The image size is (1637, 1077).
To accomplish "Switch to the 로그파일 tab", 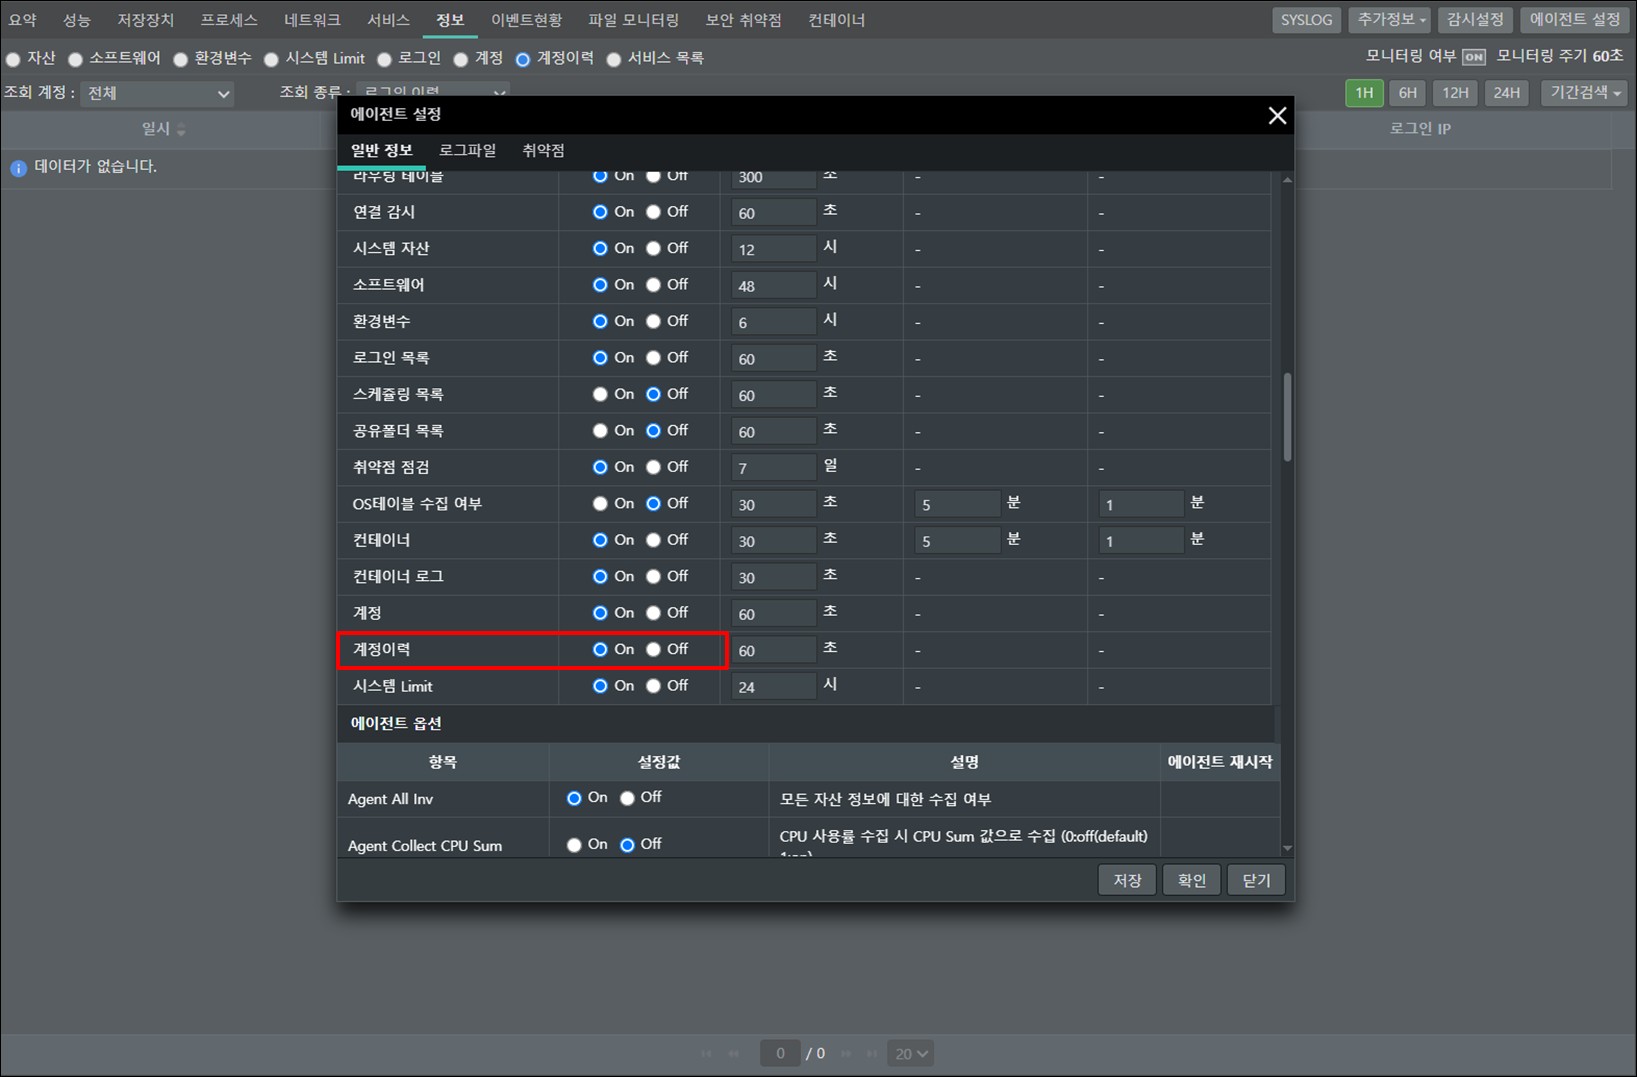I will pos(467,150).
